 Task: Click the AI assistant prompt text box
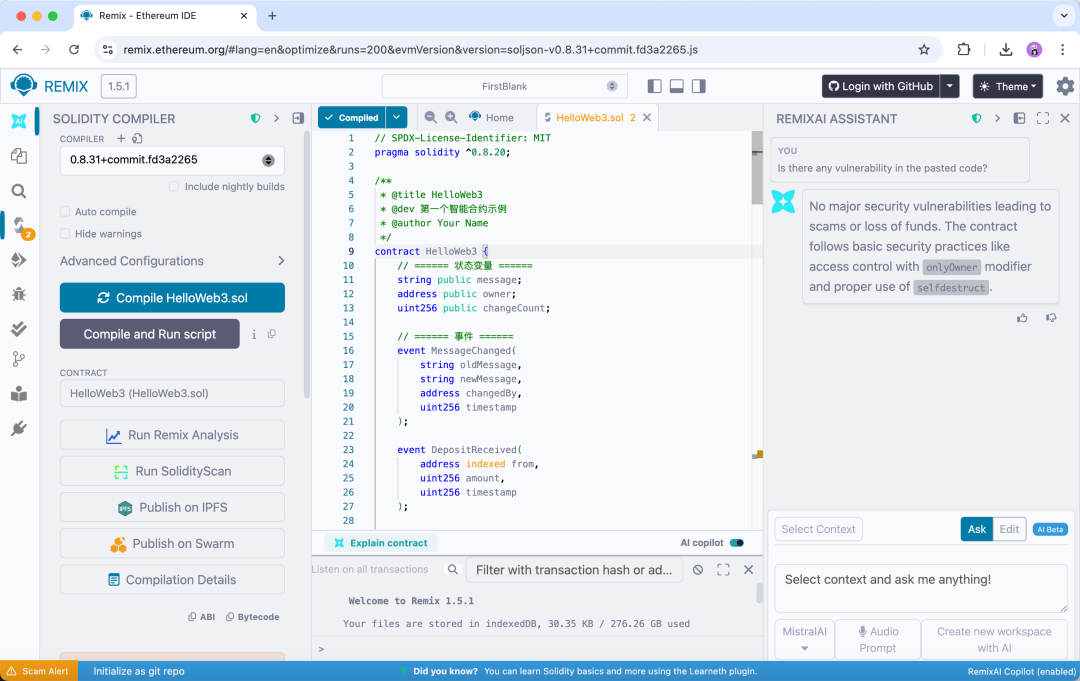[x=921, y=588]
